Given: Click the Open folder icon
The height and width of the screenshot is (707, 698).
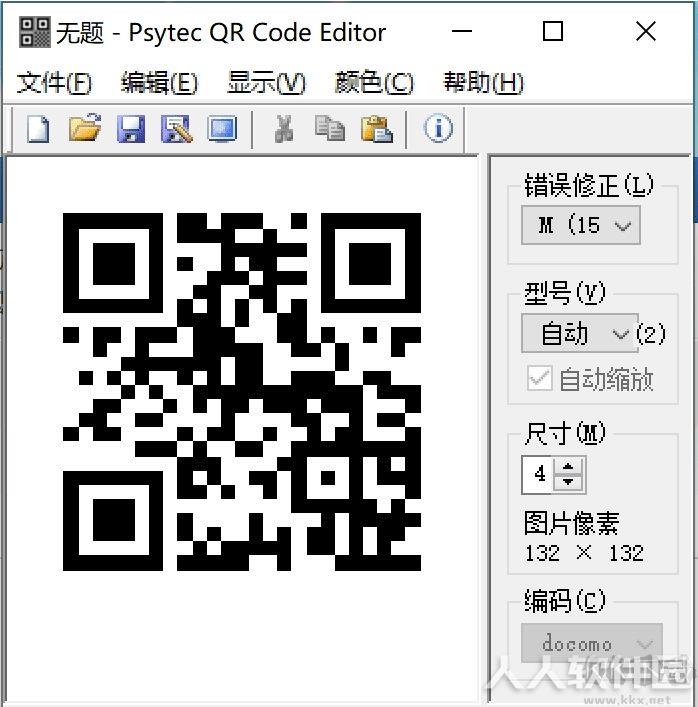Looking at the screenshot, I should coord(85,128).
